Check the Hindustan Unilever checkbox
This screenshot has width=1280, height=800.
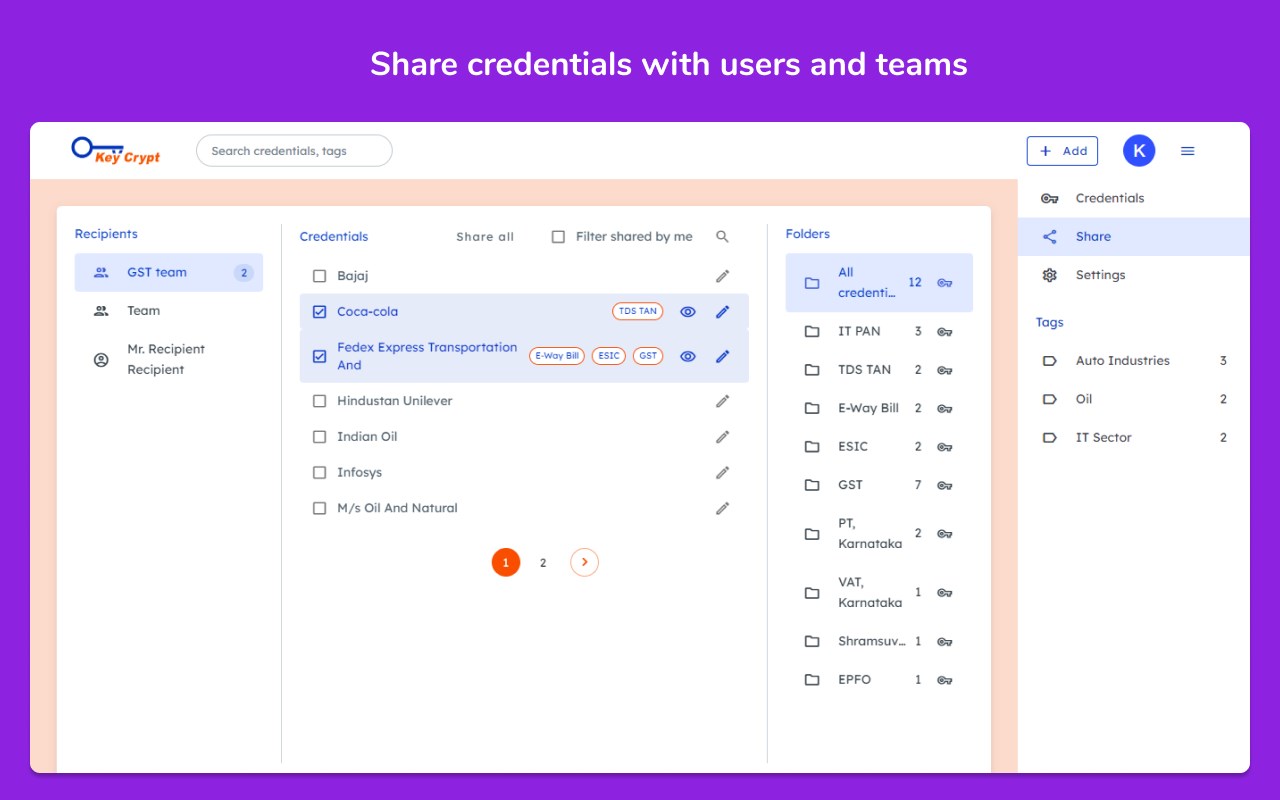click(x=320, y=401)
